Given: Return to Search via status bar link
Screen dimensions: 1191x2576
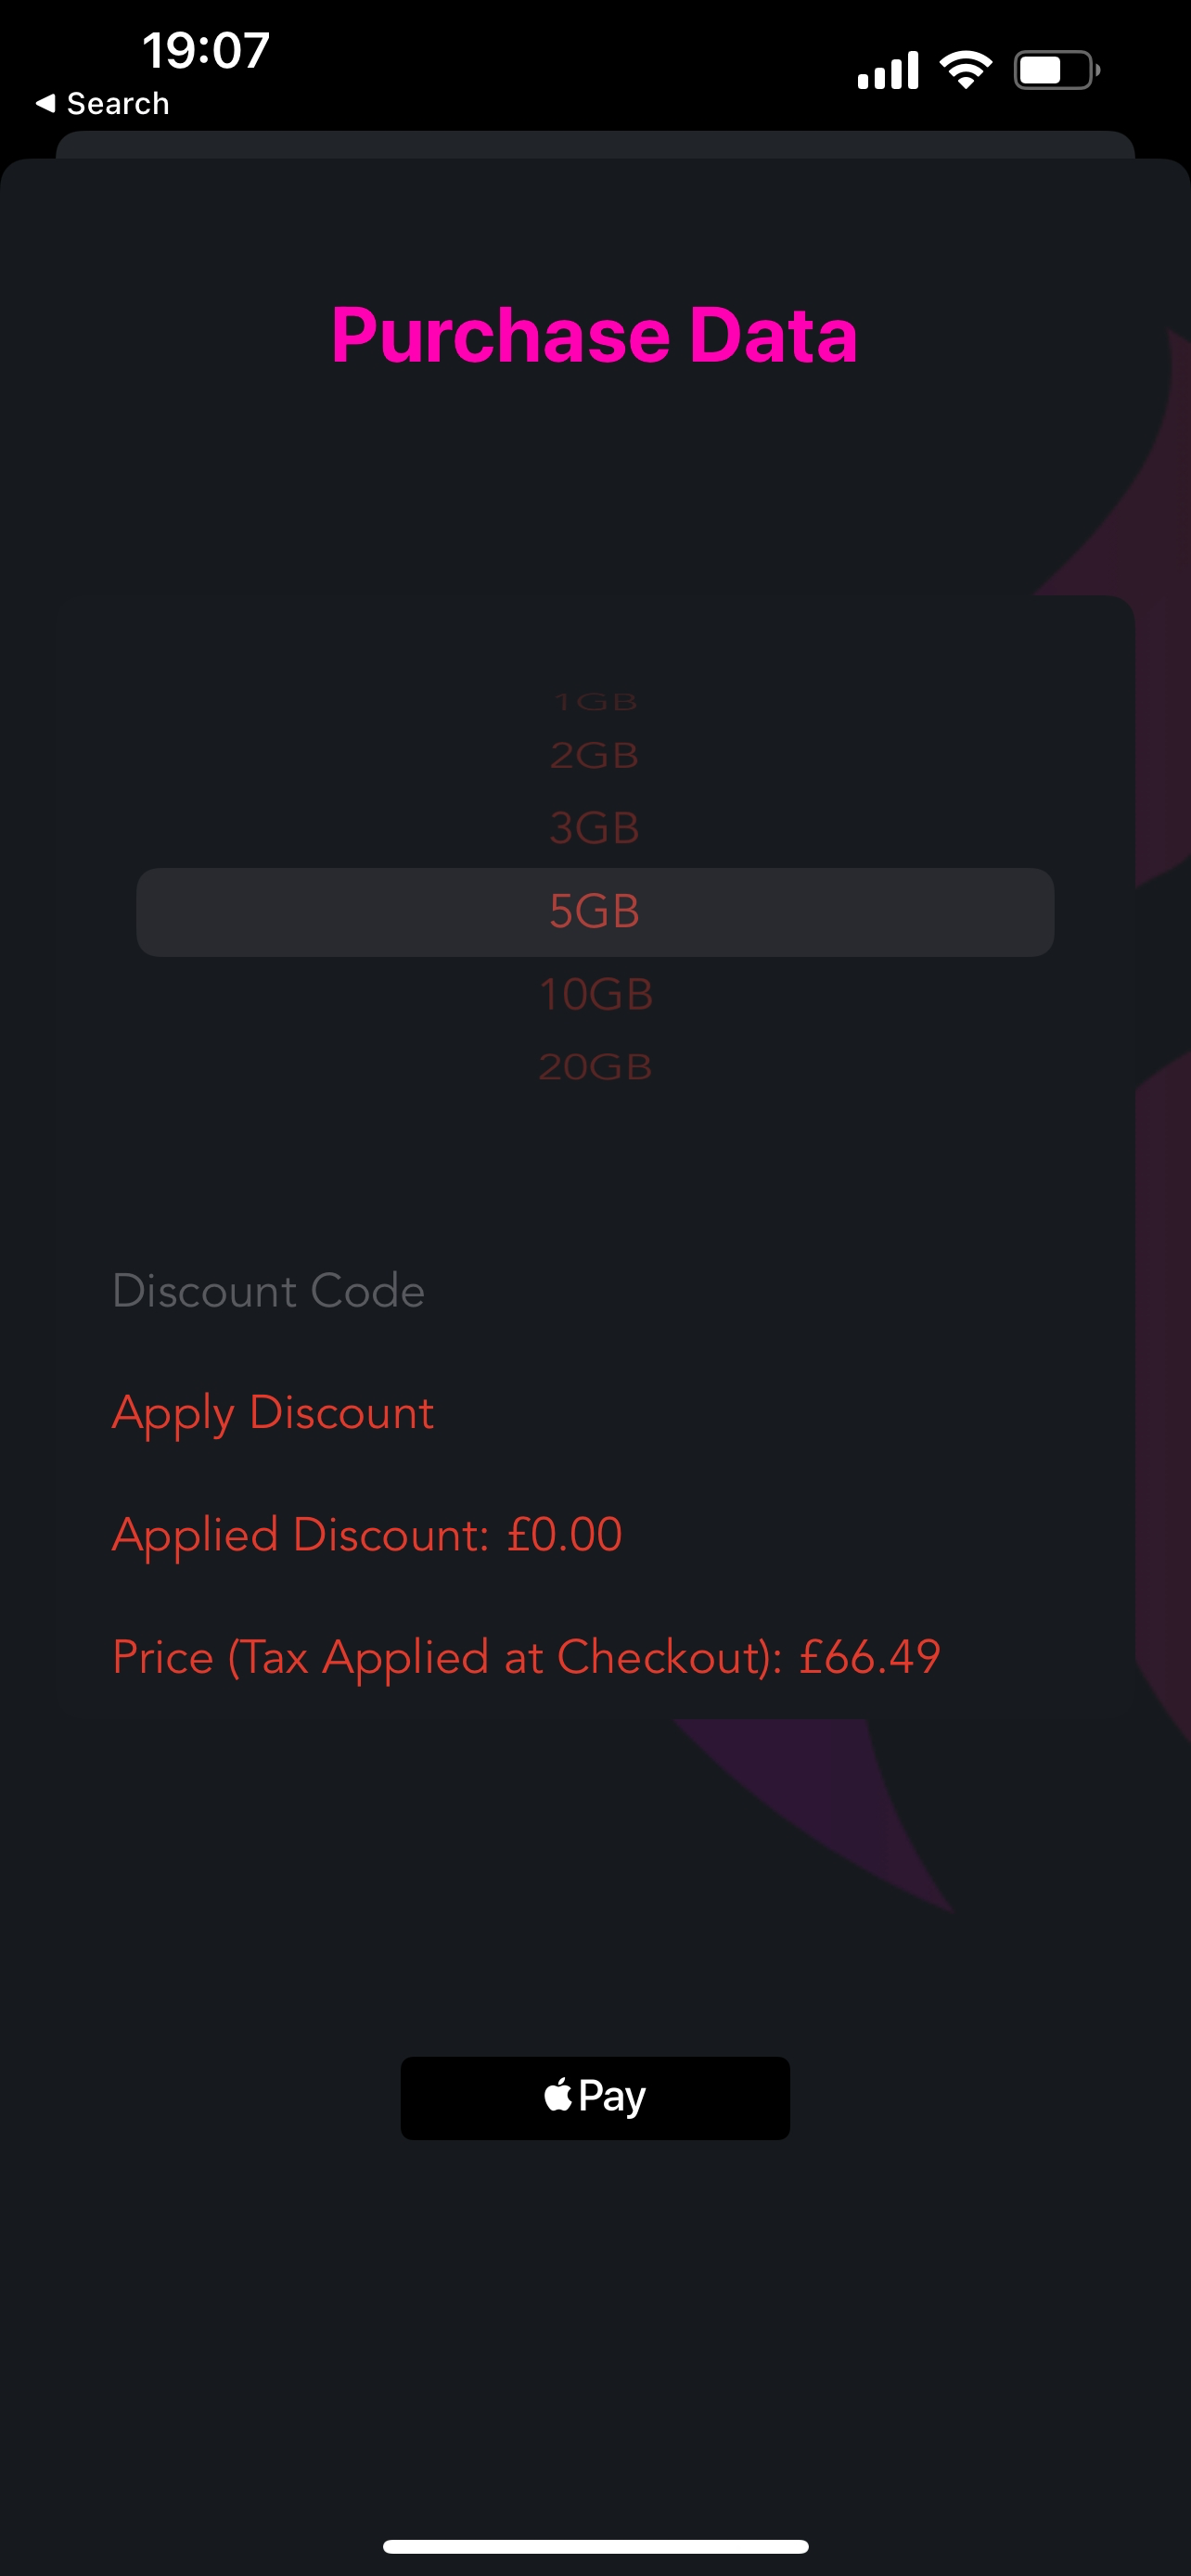Looking at the screenshot, I should pyautogui.click(x=103, y=103).
